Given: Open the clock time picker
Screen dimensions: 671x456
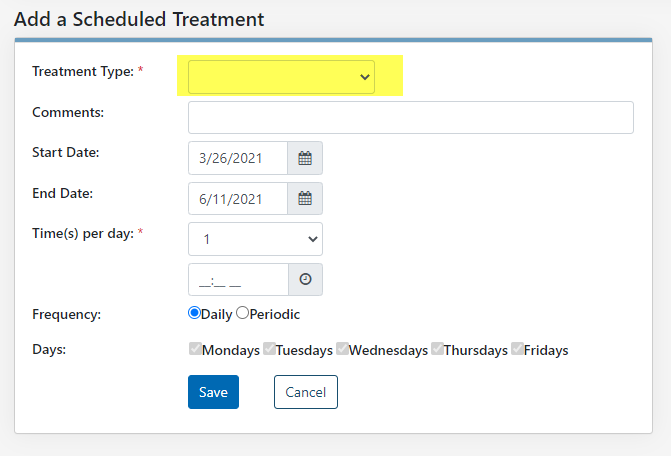Looking at the screenshot, I should 305,279.
